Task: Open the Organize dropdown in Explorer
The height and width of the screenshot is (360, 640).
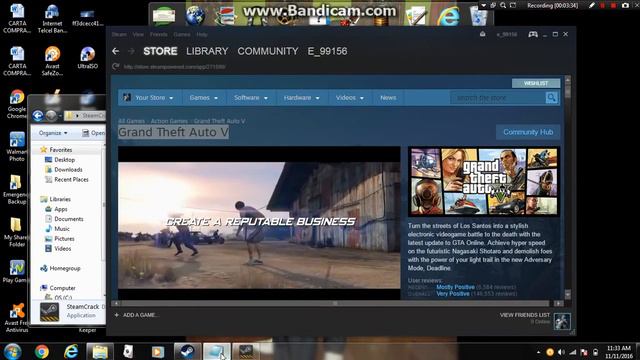Action: pos(53,133)
